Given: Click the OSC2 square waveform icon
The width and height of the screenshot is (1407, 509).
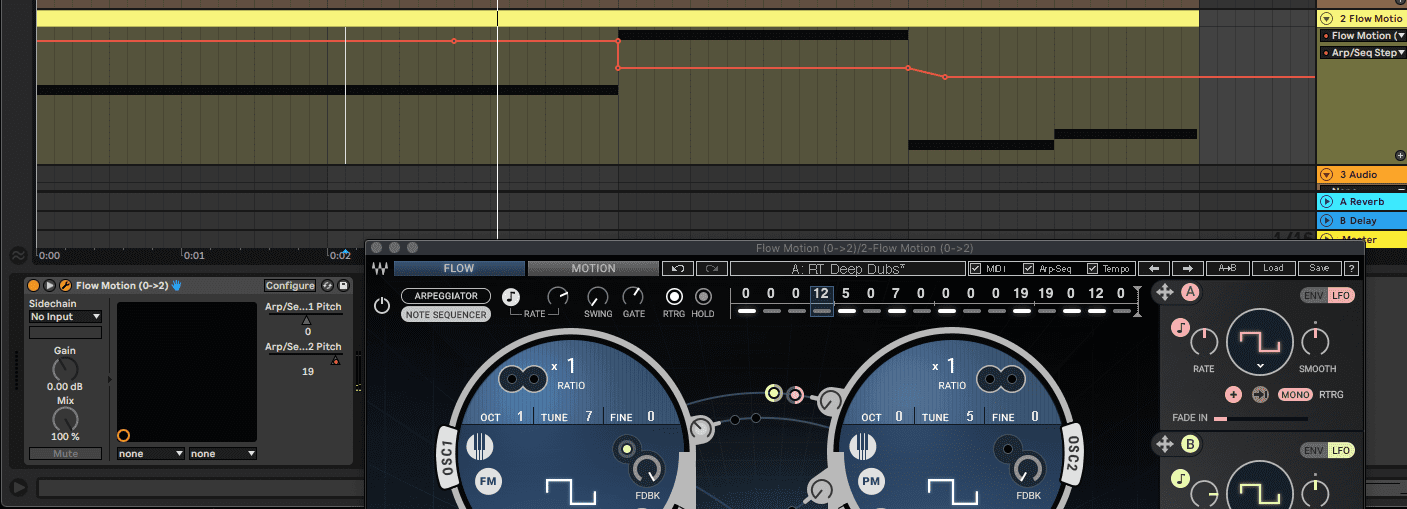Looking at the screenshot, I should point(953,491).
